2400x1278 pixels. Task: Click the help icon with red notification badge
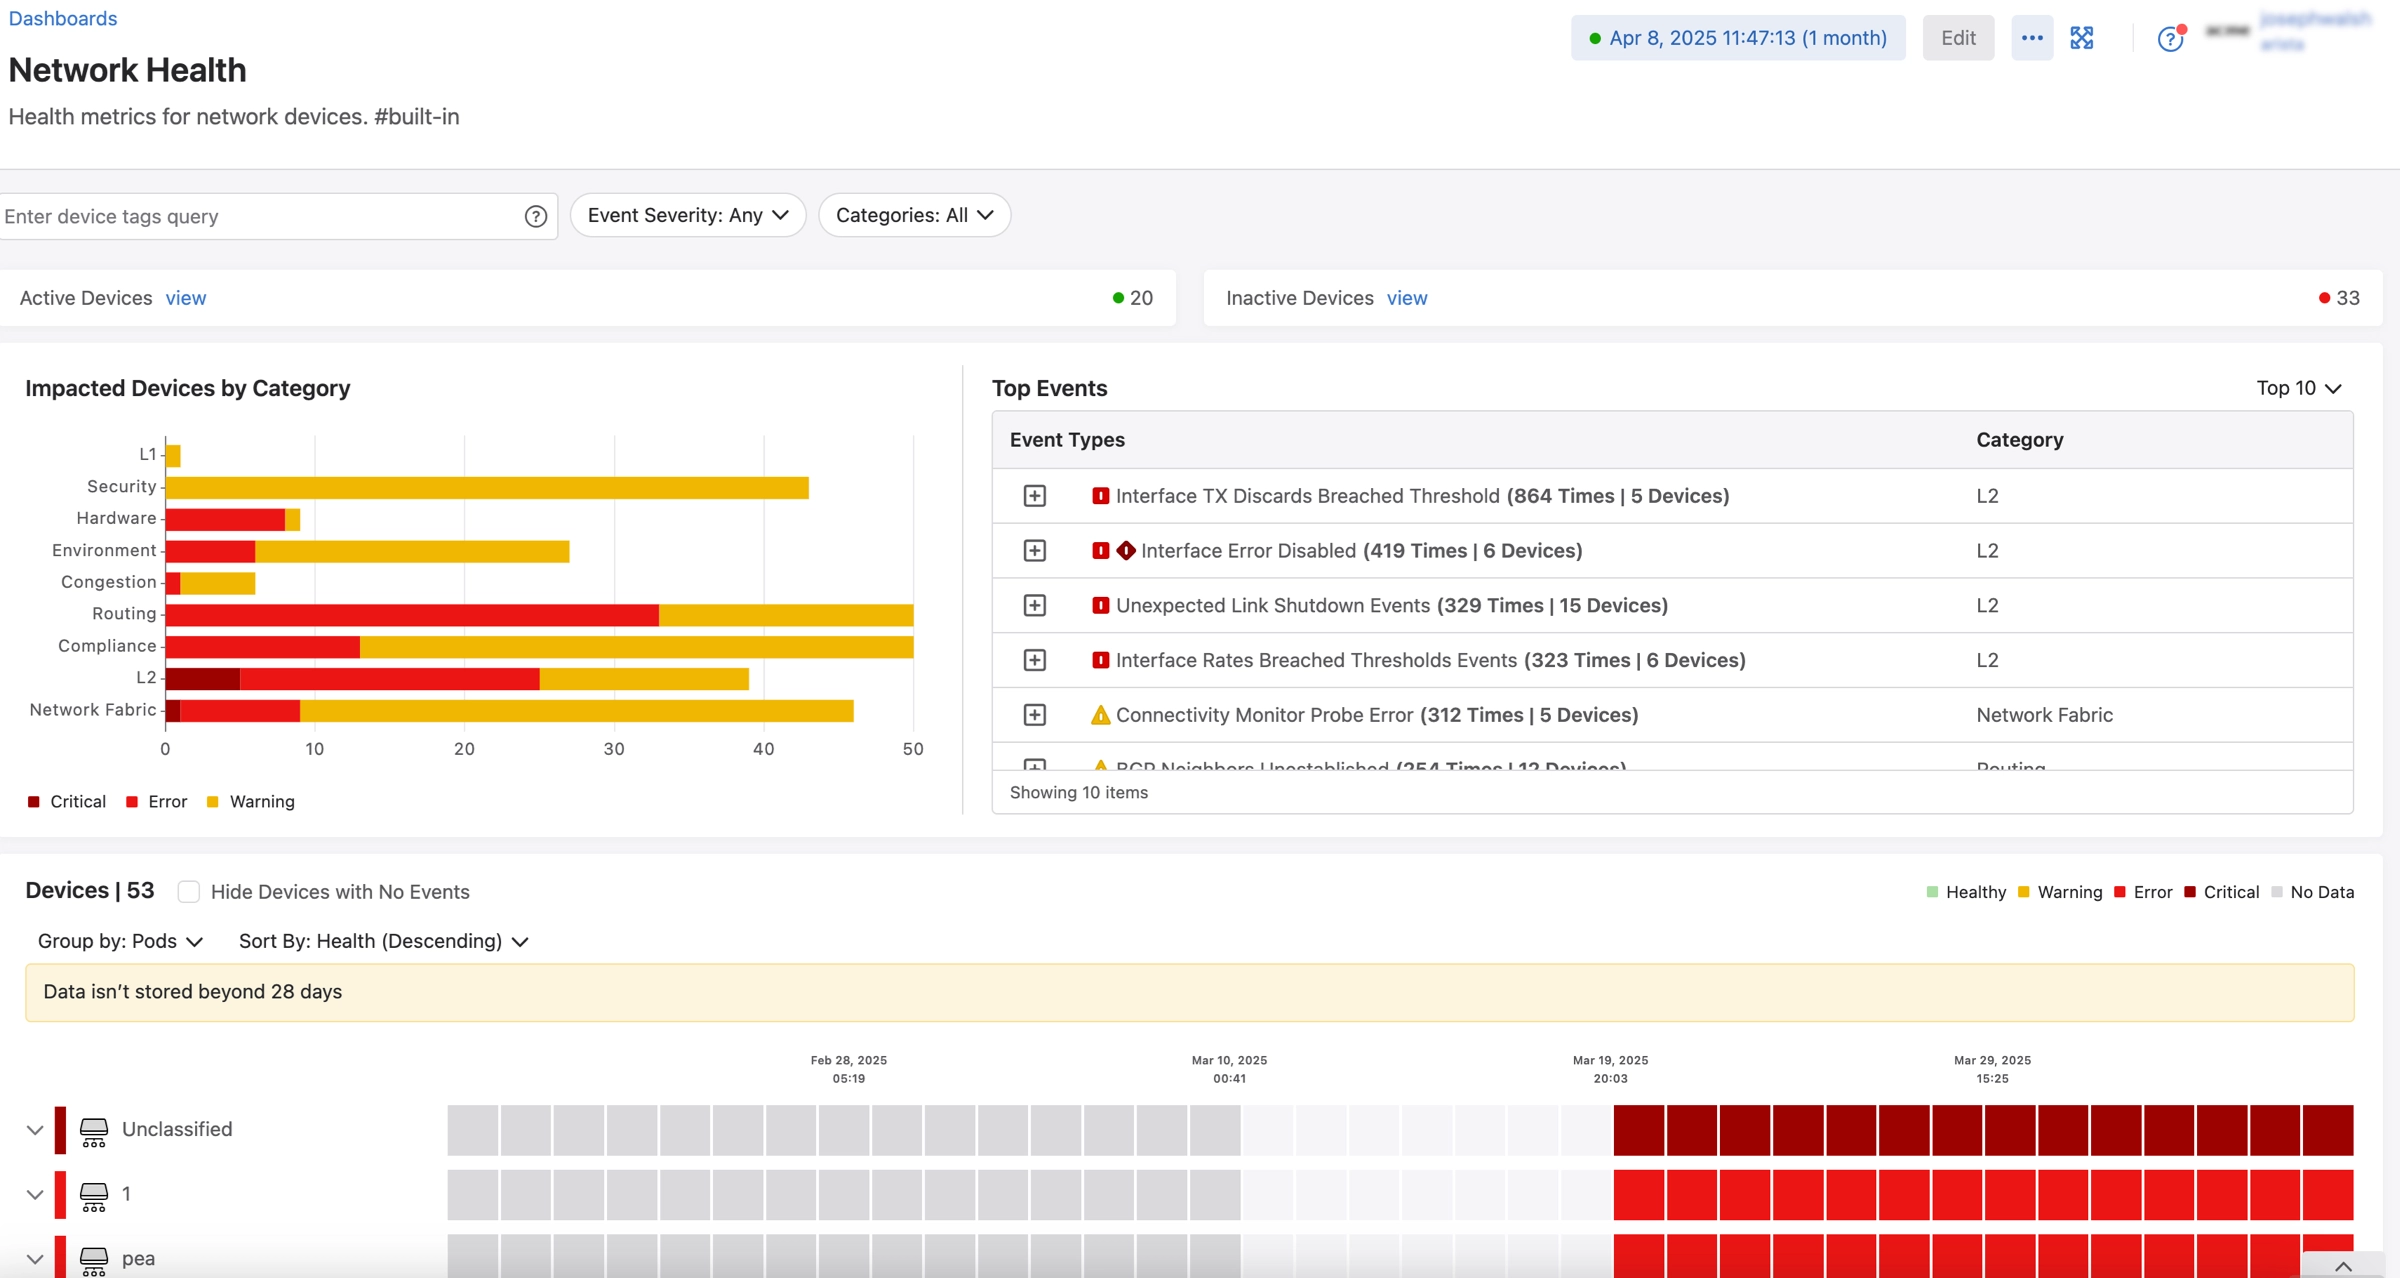click(x=2171, y=37)
